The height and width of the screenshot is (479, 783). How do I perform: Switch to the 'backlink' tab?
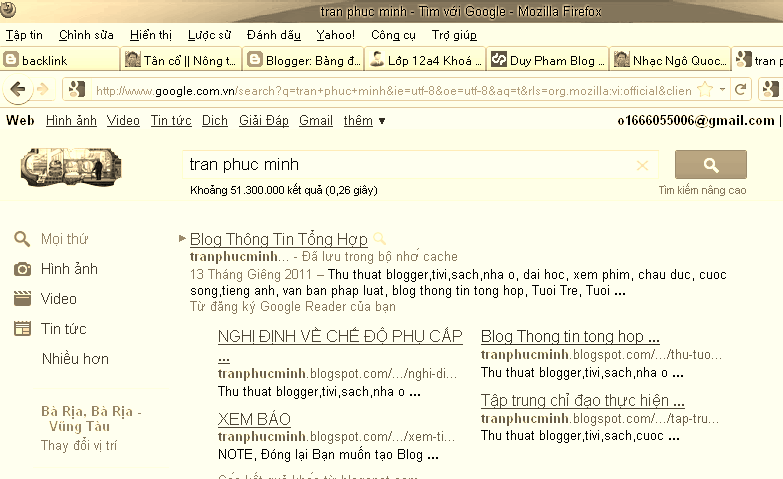tap(60, 60)
